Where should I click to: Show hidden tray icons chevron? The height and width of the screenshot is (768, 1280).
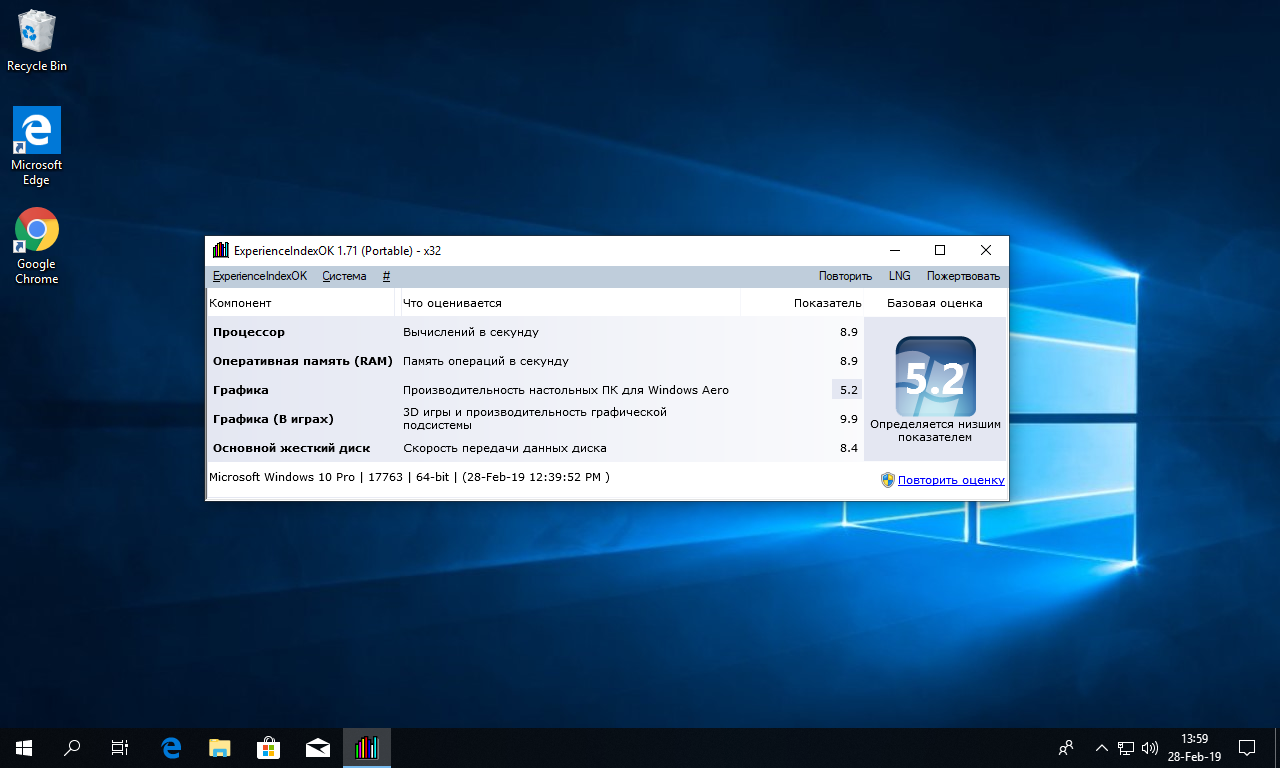[x=1102, y=747]
